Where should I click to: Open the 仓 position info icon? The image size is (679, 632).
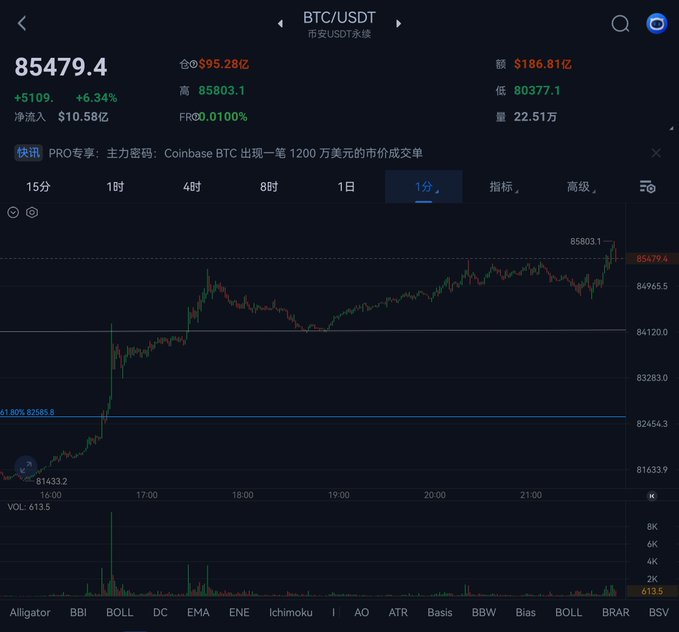click(194, 65)
